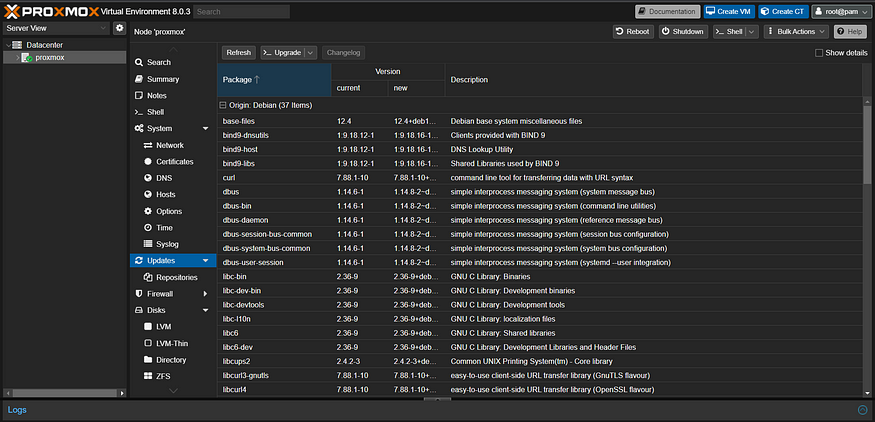875x422 pixels.
Task: Select the libc6-dev package row
Action: 540,347
